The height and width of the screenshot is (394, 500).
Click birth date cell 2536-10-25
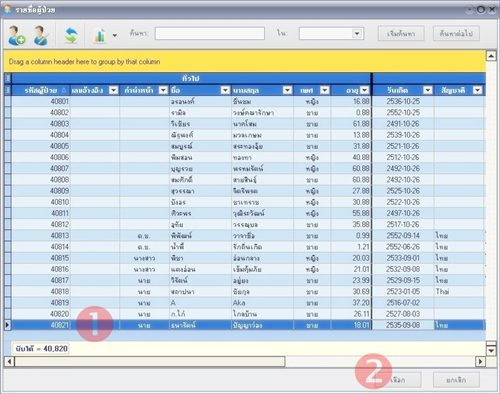pos(403,101)
